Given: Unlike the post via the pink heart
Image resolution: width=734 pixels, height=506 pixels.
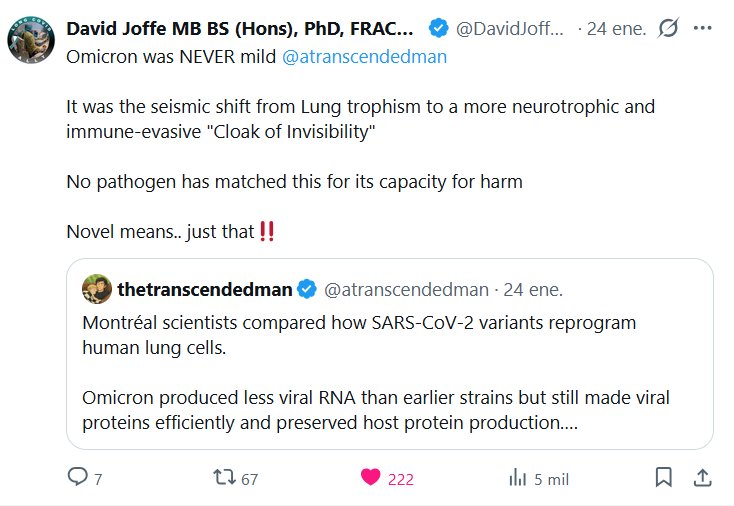Looking at the screenshot, I should (371, 478).
